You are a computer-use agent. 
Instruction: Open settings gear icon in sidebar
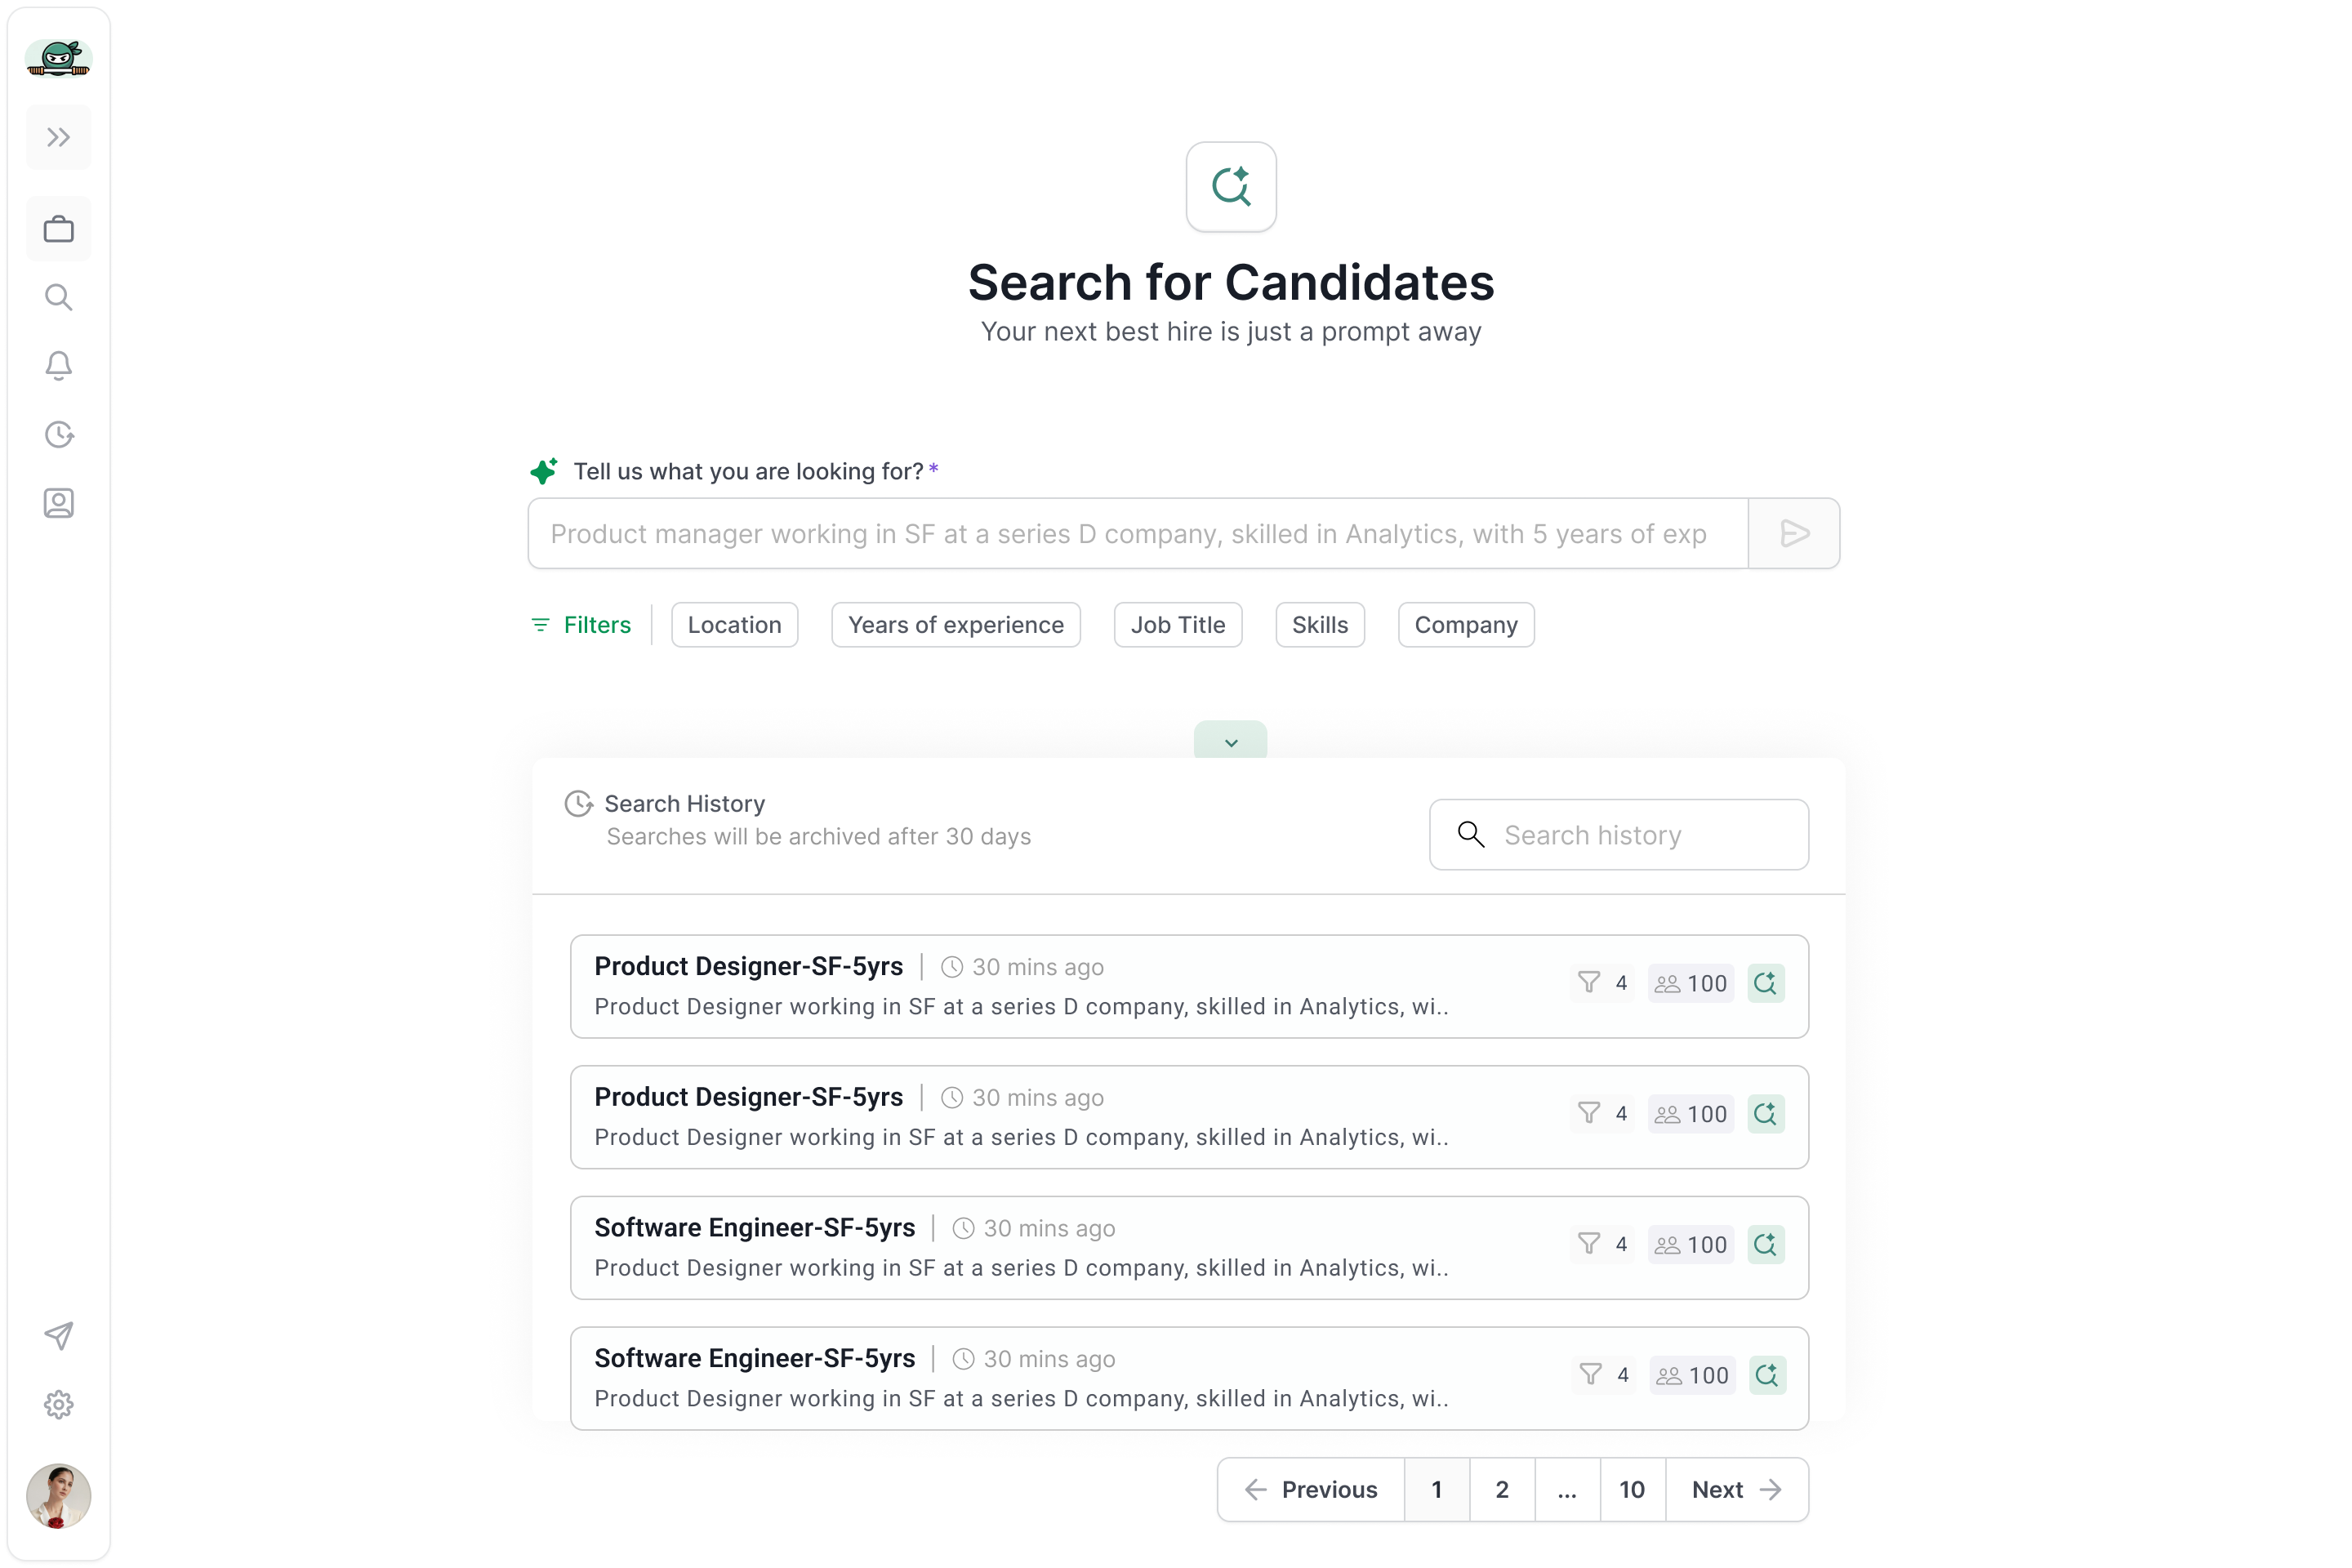tap(58, 1405)
